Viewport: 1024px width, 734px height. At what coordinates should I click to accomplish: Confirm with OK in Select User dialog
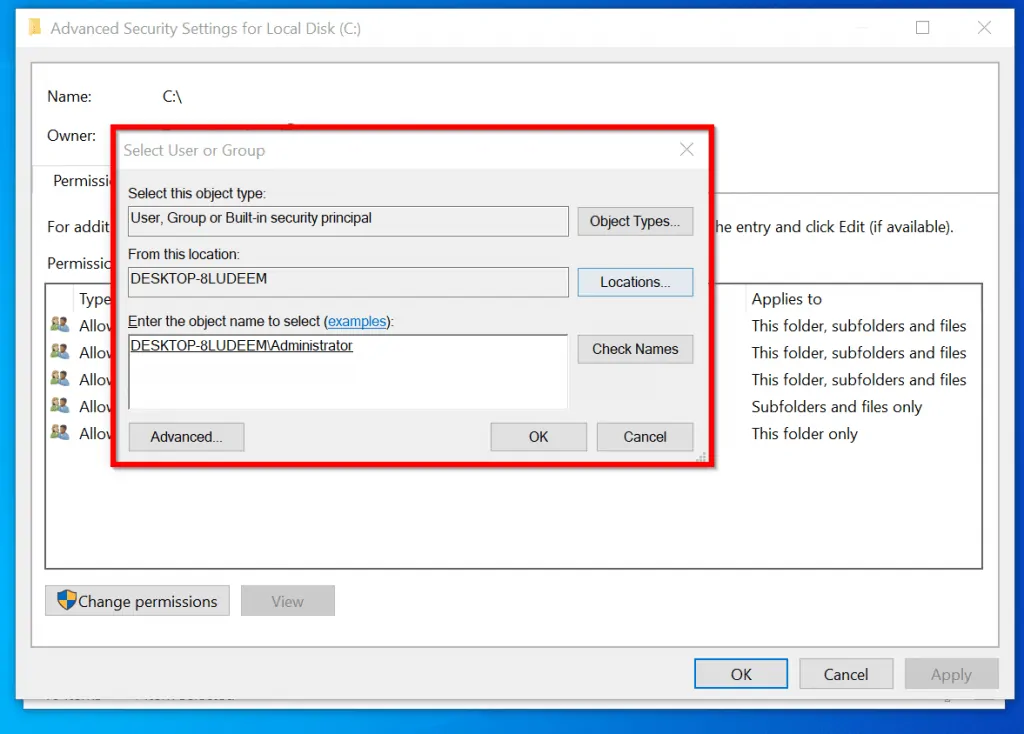pyautogui.click(x=538, y=437)
